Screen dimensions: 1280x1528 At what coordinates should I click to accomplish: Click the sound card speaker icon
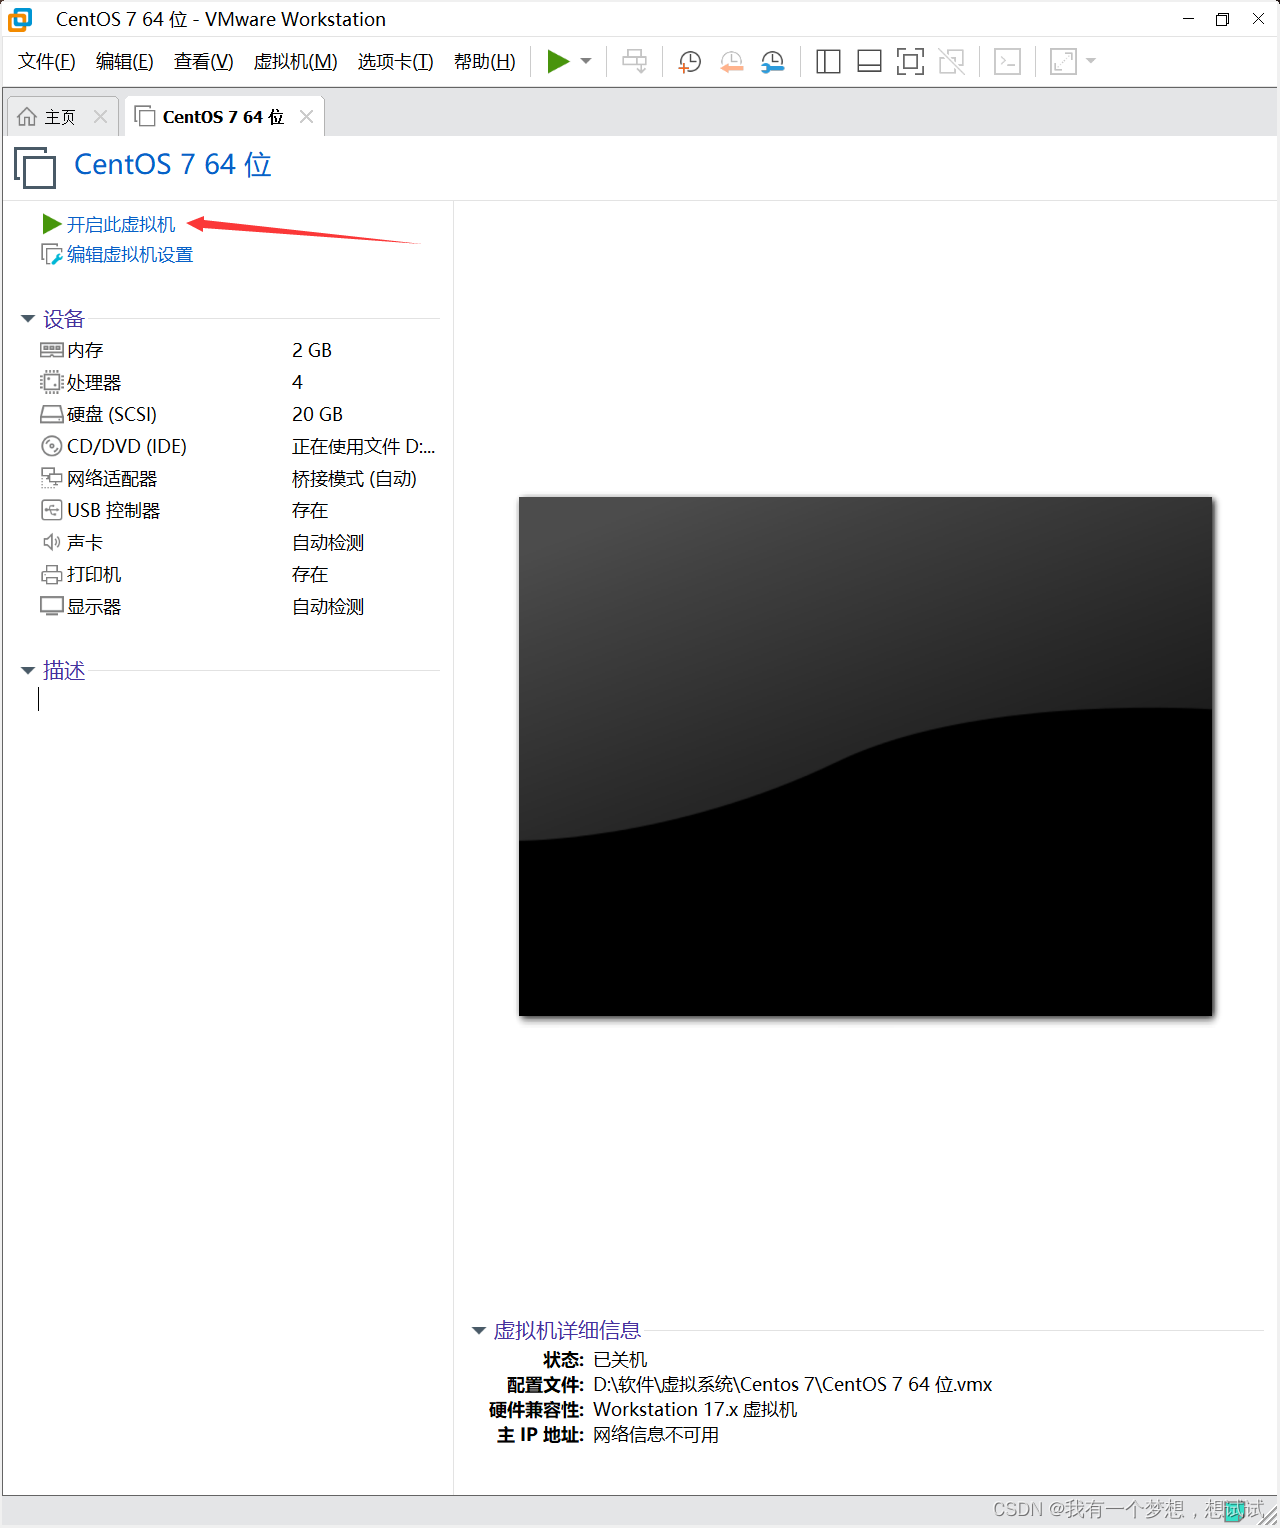(x=52, y=542)
